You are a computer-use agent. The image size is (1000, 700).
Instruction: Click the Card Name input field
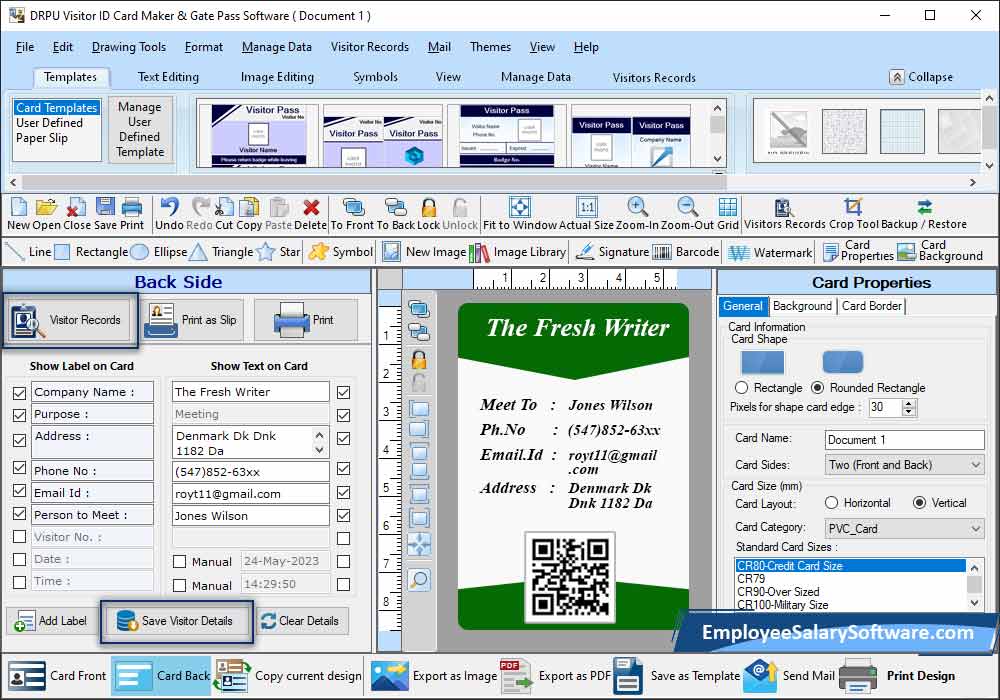pyautogui.click(x=904, y=440)
